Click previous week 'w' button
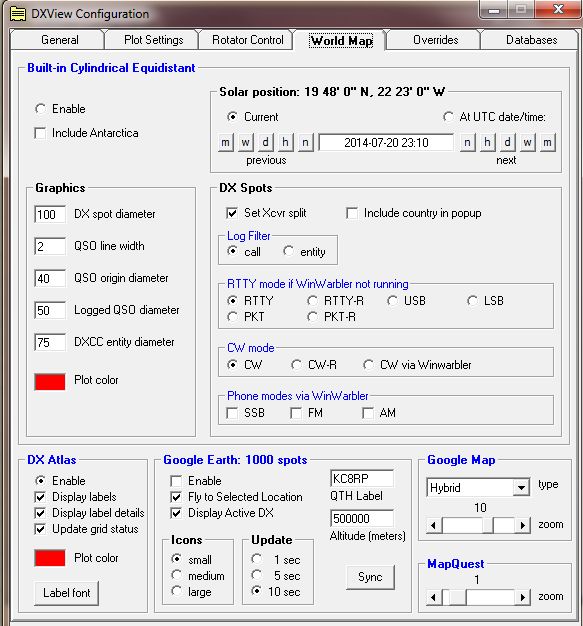The image size is (583, 626). tap(246, 143)
